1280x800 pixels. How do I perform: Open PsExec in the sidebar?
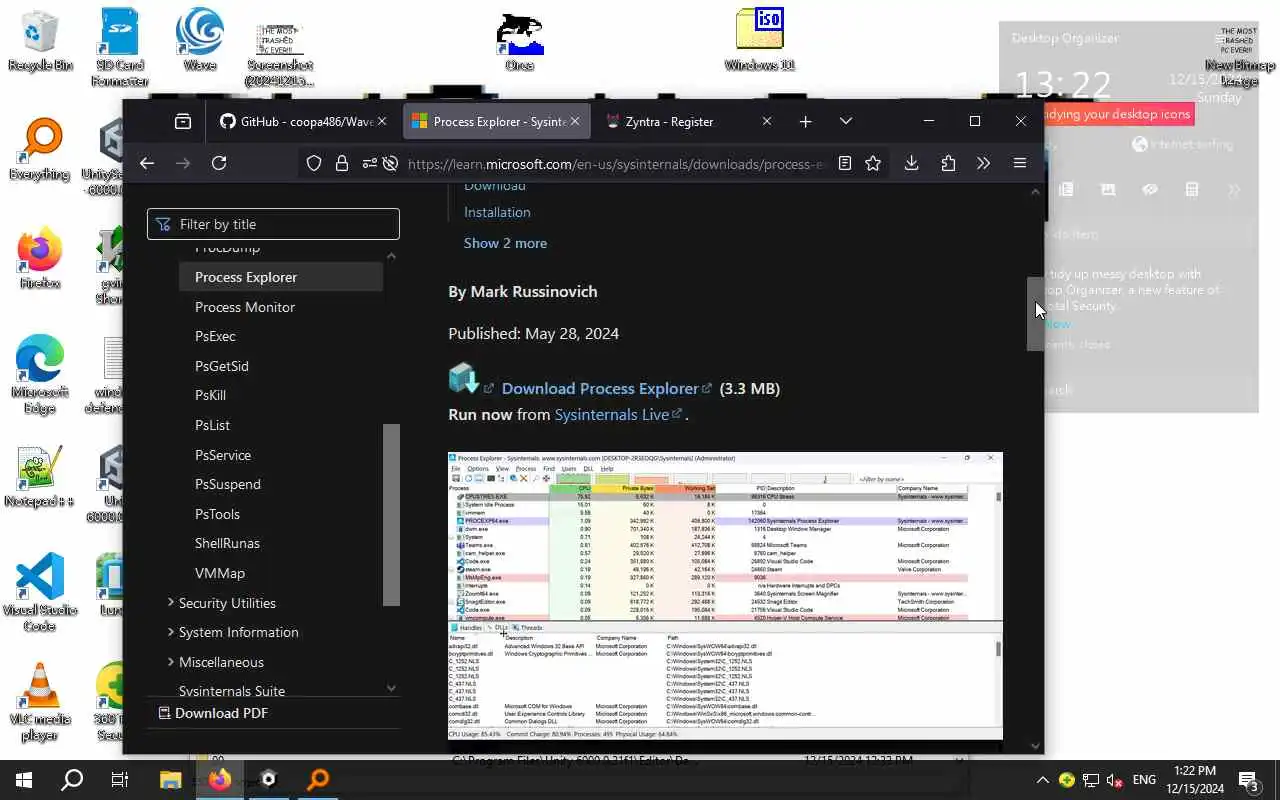pyautogui.click(x=215, y=336)
